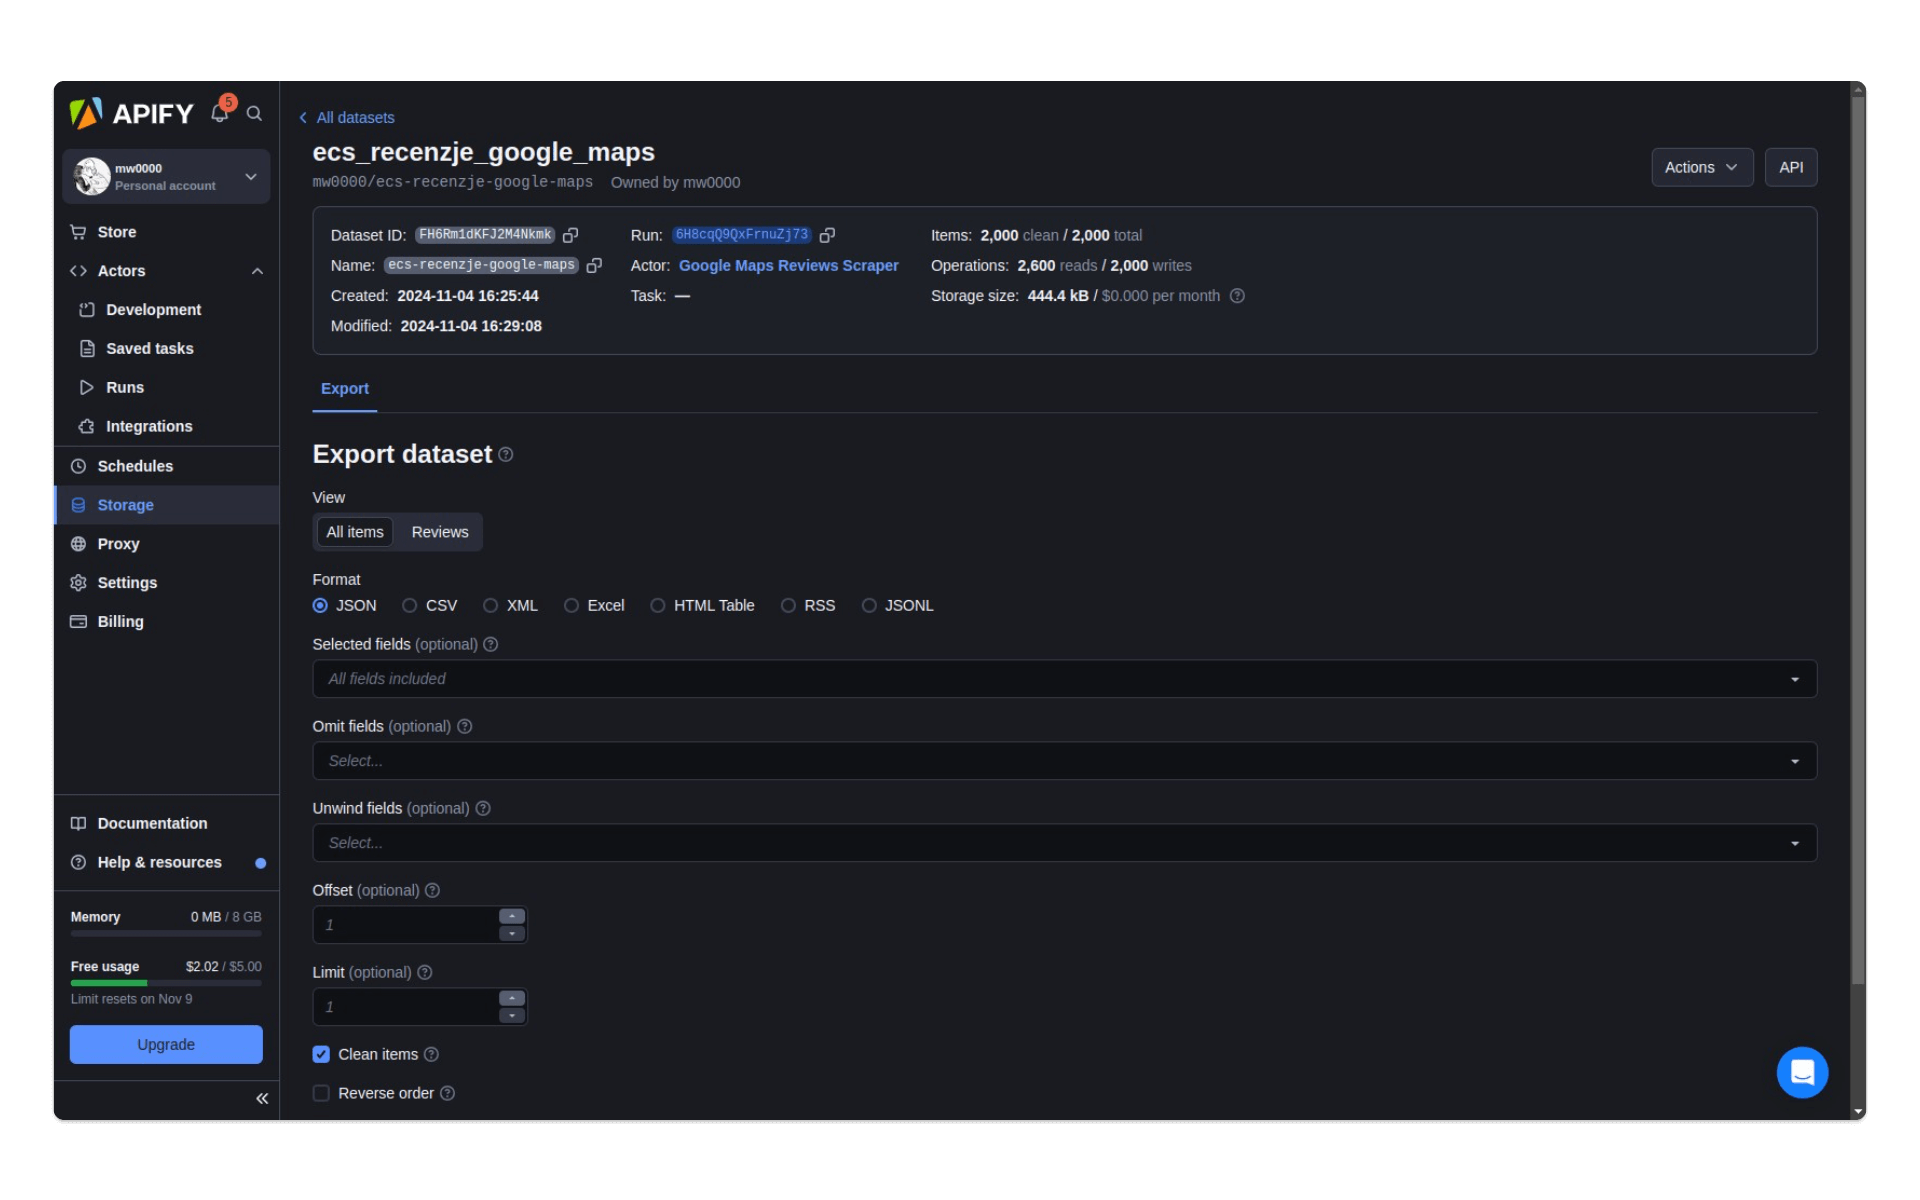Increase the Limit value stepper
Image resolution: width=1920 pixels, height=1200 pixels.
pos(512,999)
